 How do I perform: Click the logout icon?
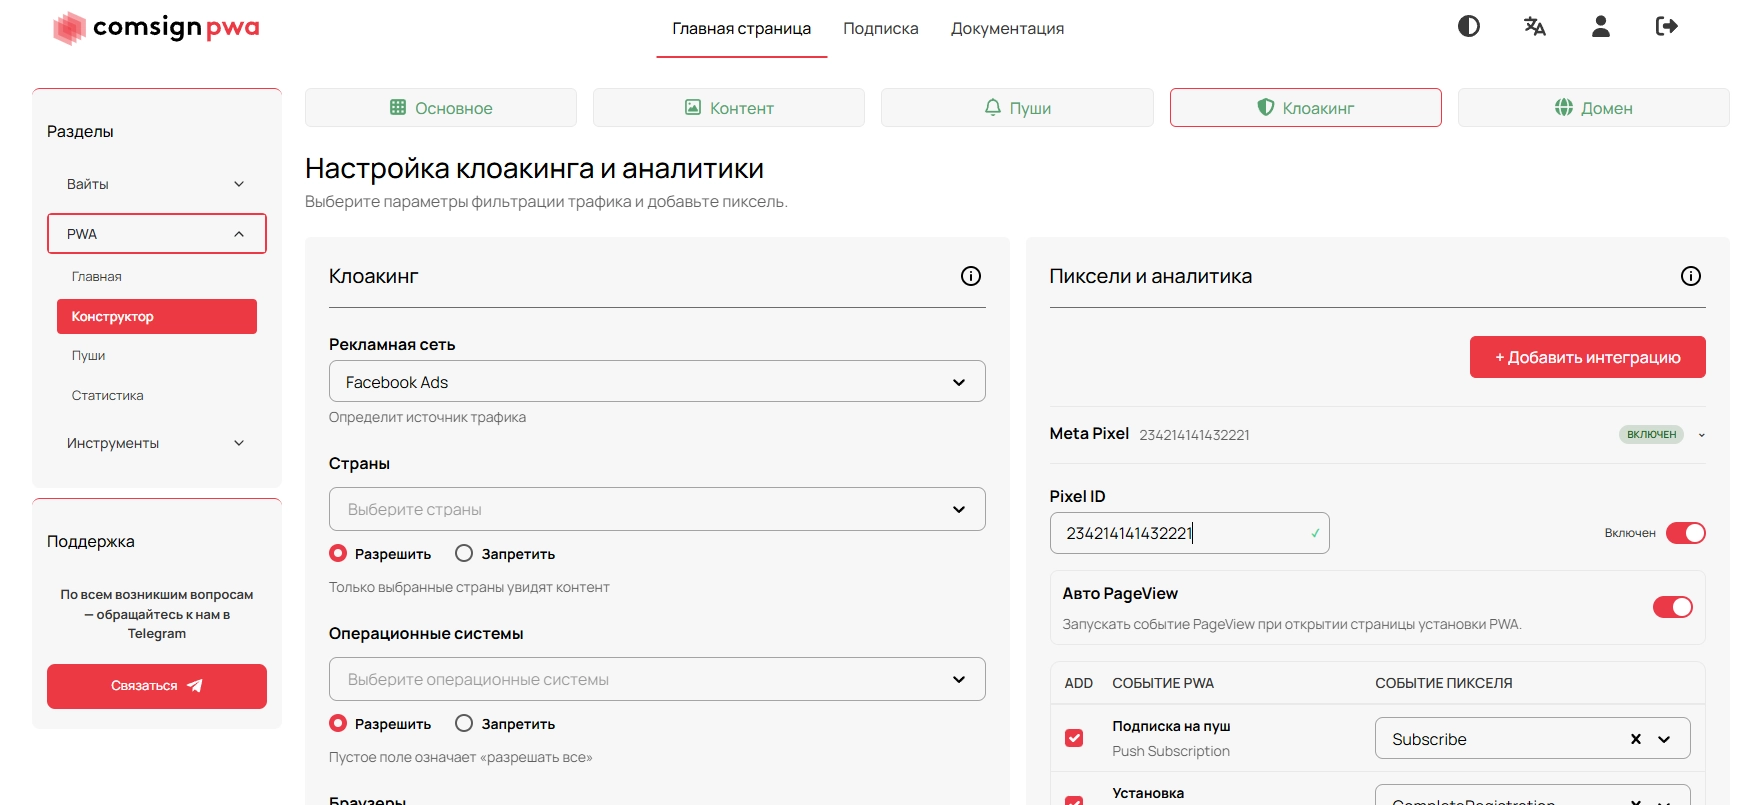(x=1667, y=26)
